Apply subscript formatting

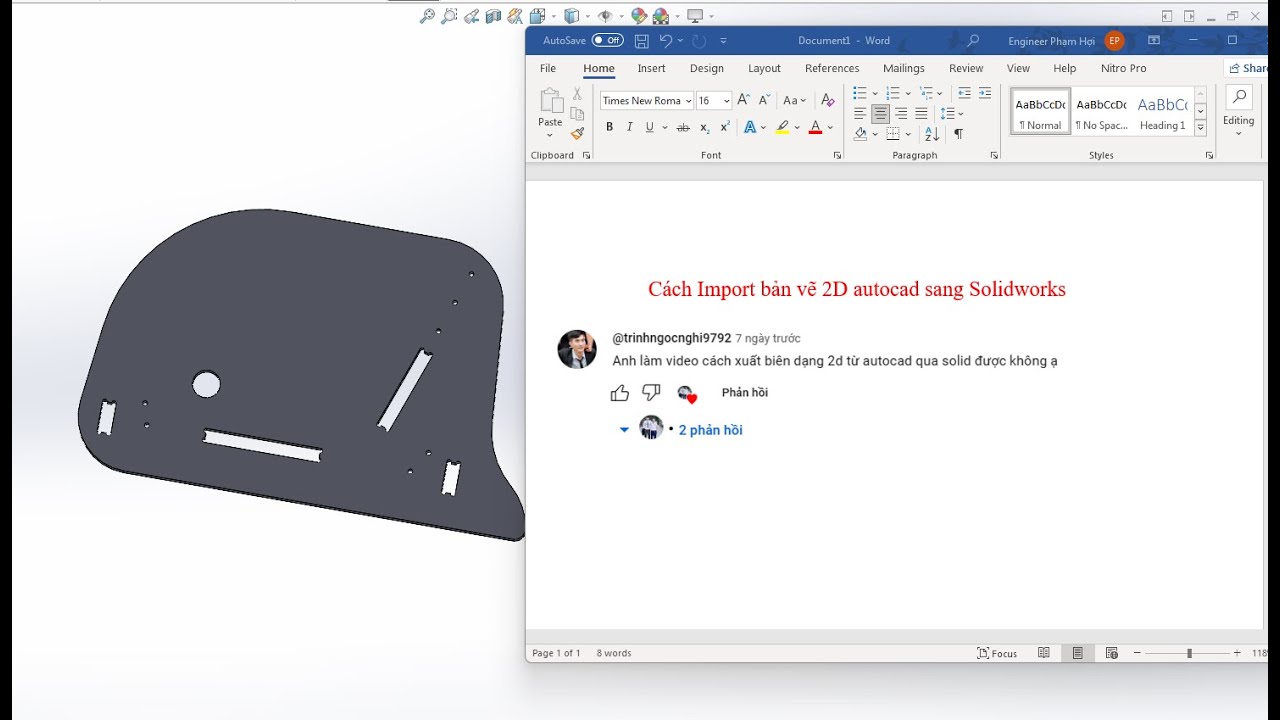click(x=705, y=127)
